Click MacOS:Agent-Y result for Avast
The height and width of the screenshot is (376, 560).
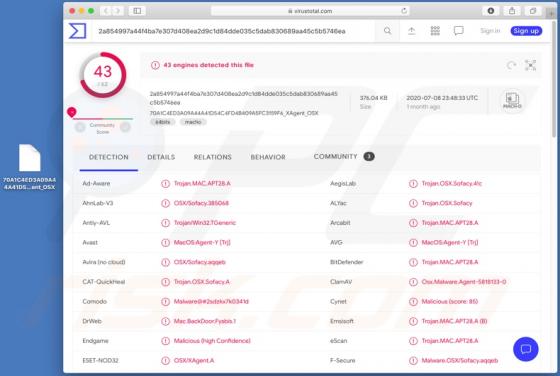click(x=202, y=242)
